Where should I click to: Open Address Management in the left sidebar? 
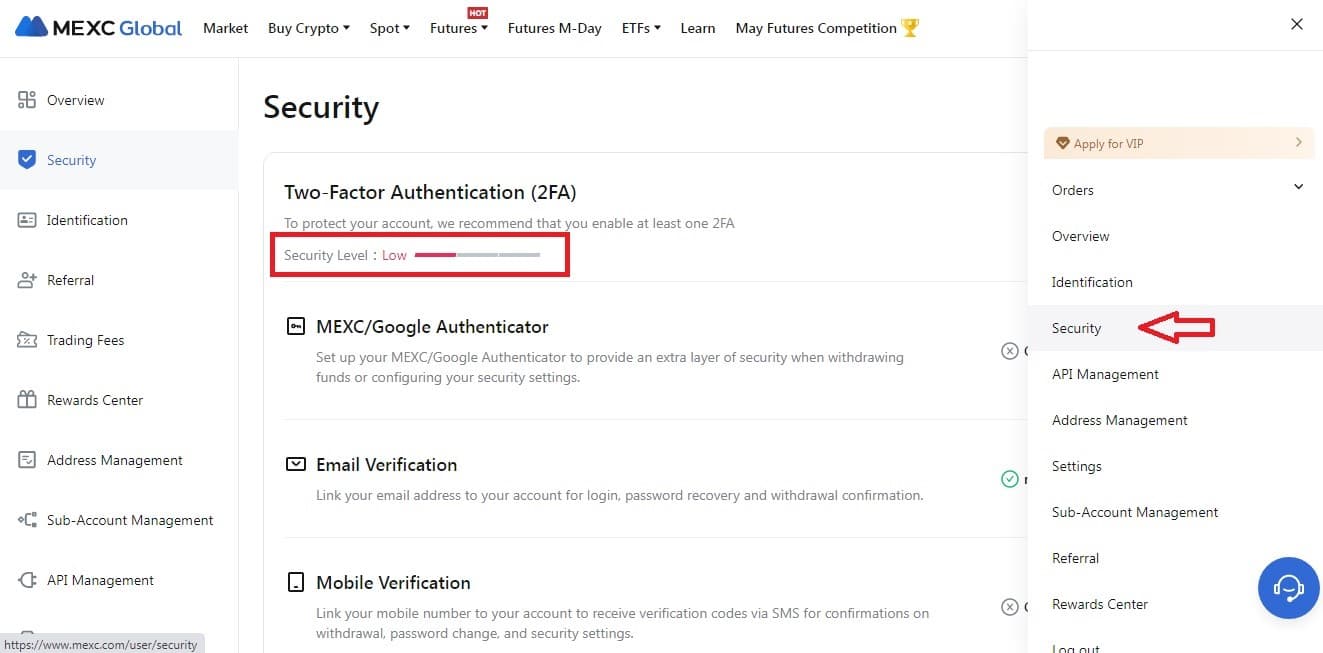pyautogui.click(x=119, y=460)
